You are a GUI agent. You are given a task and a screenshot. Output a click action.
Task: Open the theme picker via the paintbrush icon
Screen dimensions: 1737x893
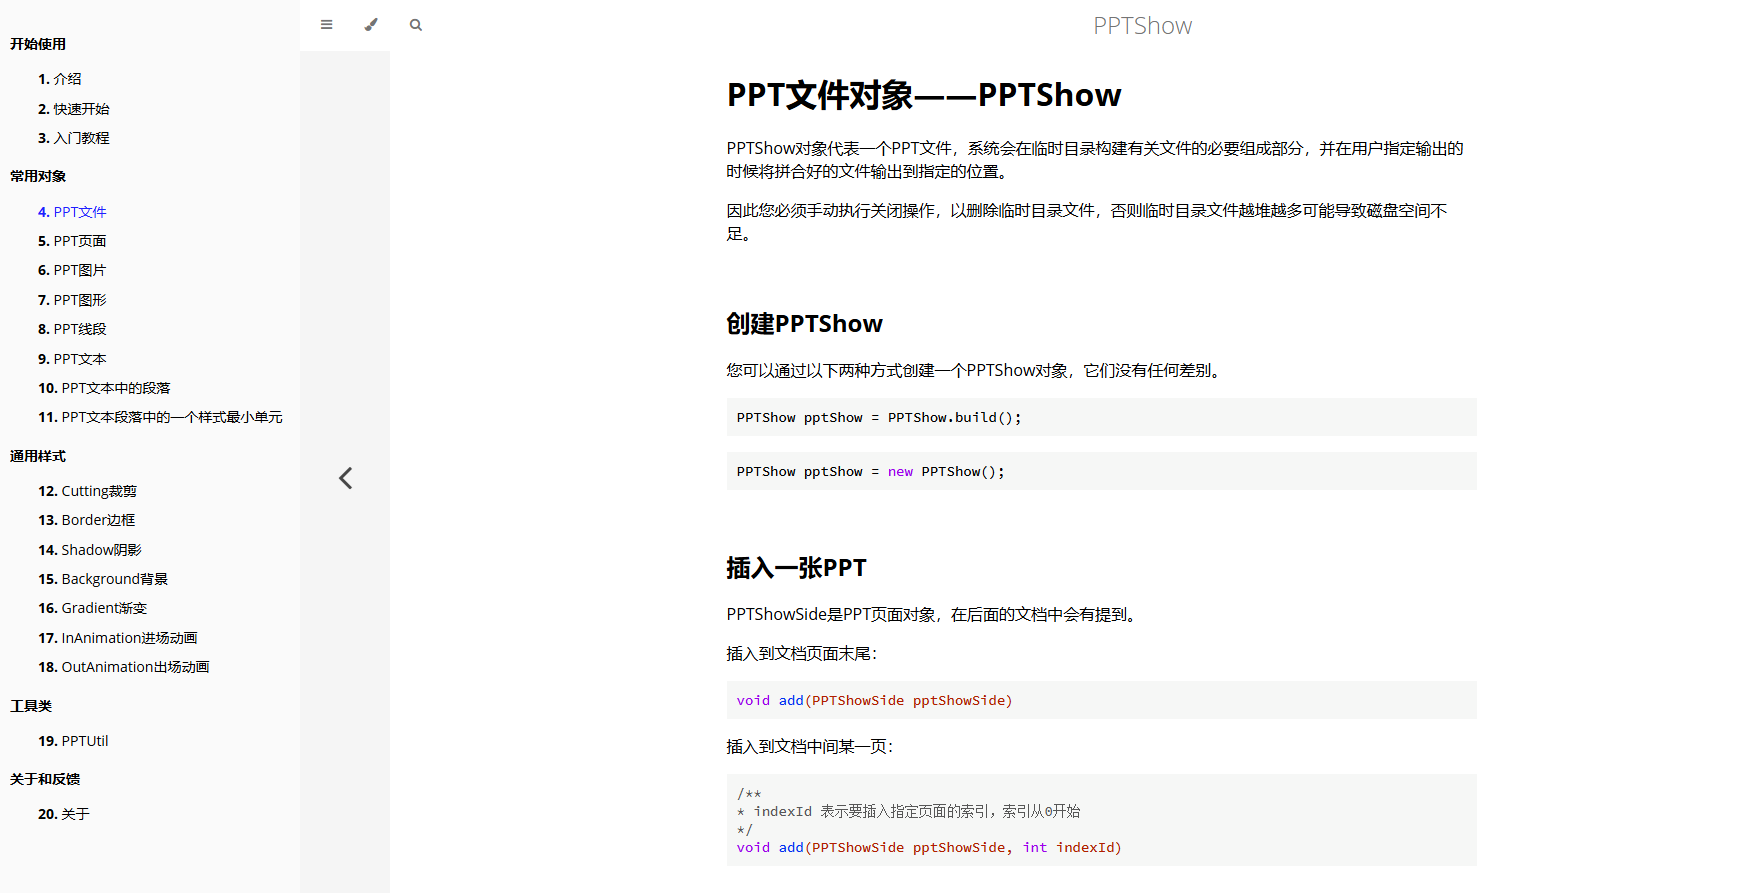[371, 25]
